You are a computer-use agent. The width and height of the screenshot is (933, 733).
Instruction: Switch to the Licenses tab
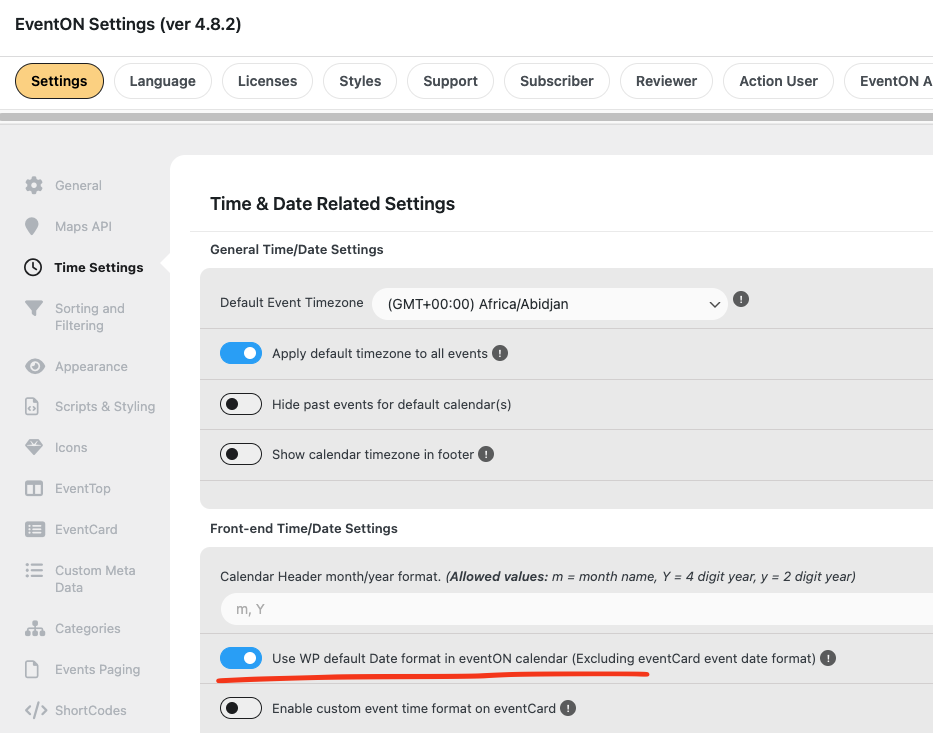pos(267,81)
